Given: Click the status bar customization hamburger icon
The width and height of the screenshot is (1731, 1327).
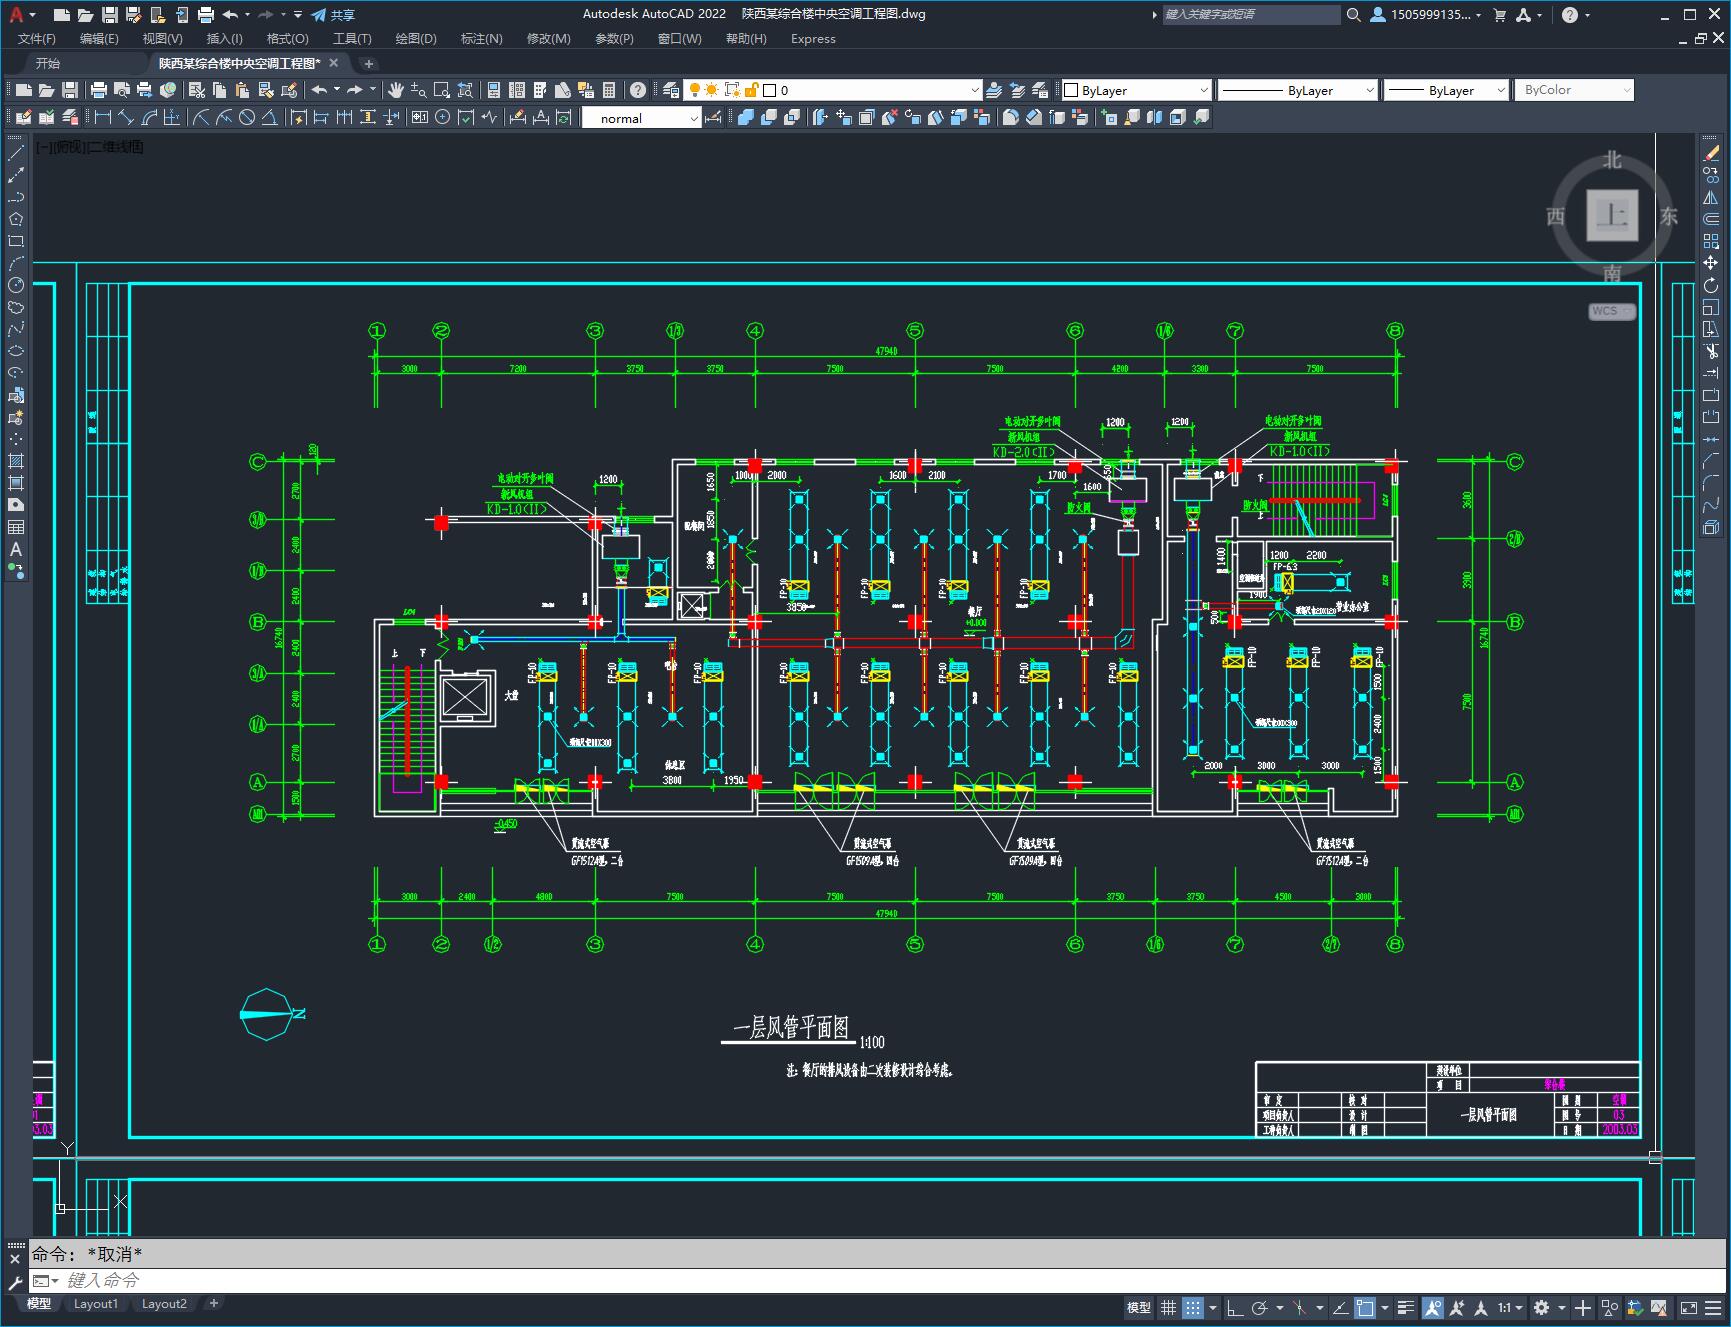Looking at the screenshot, I should 1714,1307.
